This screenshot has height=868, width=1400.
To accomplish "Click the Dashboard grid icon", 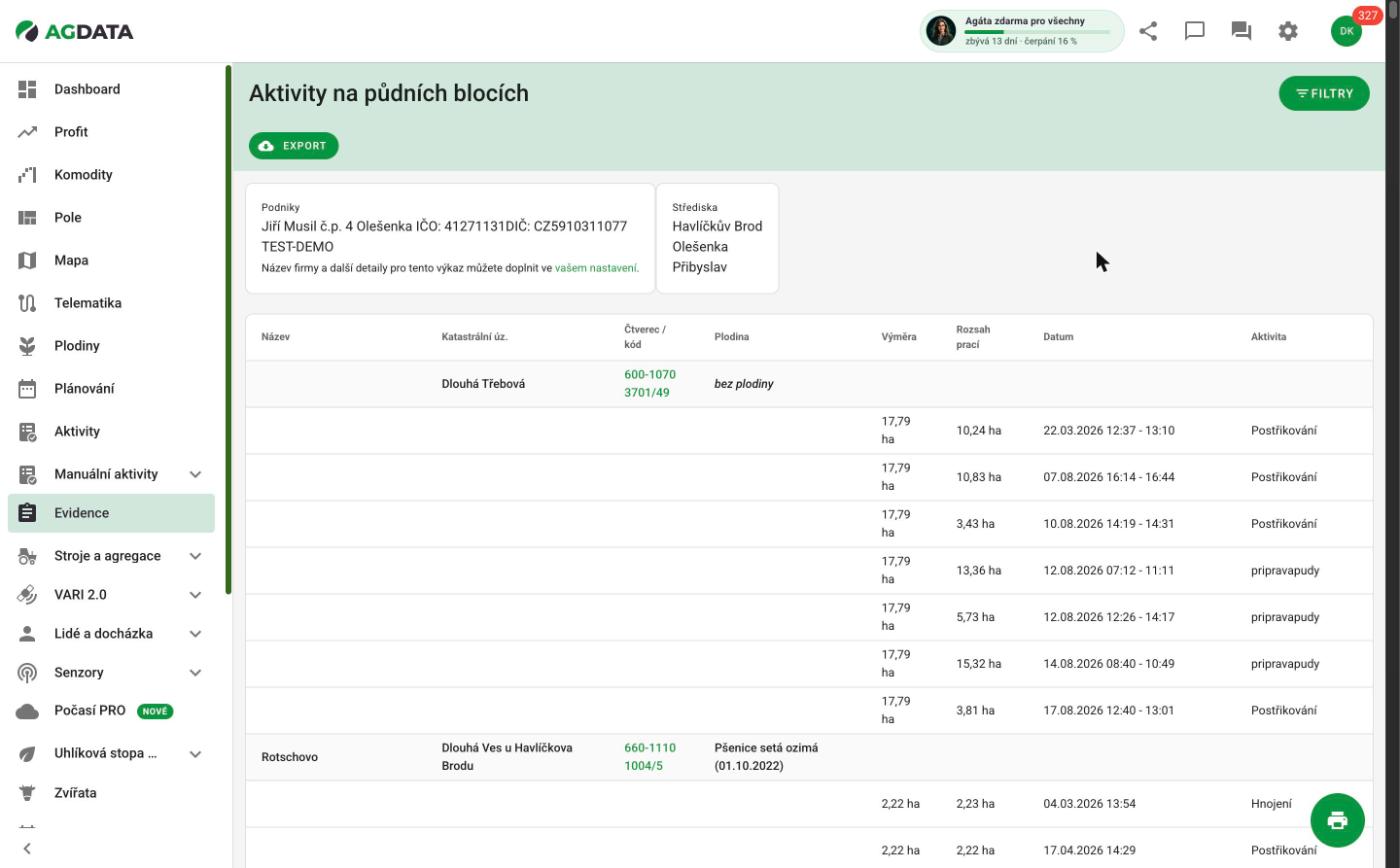I will (27, 89).
